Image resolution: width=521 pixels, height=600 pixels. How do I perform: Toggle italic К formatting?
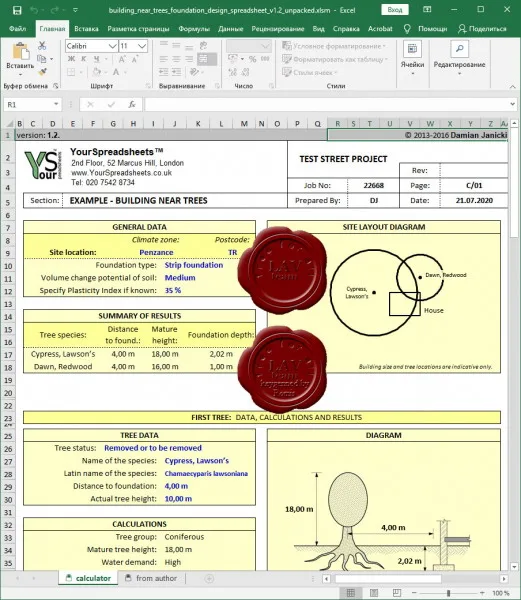click(x=83, y=59)
